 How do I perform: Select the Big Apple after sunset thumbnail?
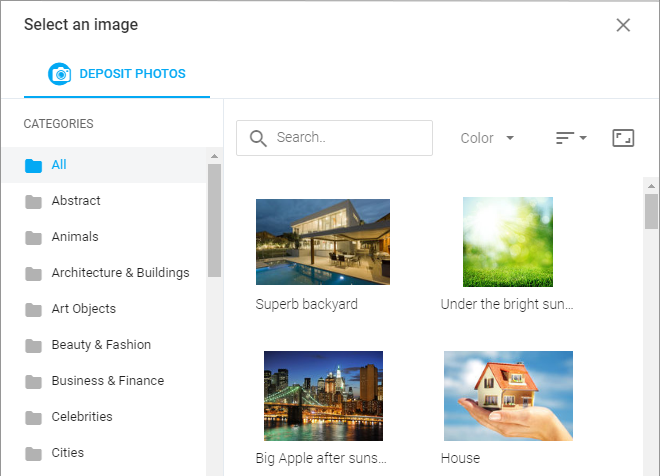click(x=323, y=396)
